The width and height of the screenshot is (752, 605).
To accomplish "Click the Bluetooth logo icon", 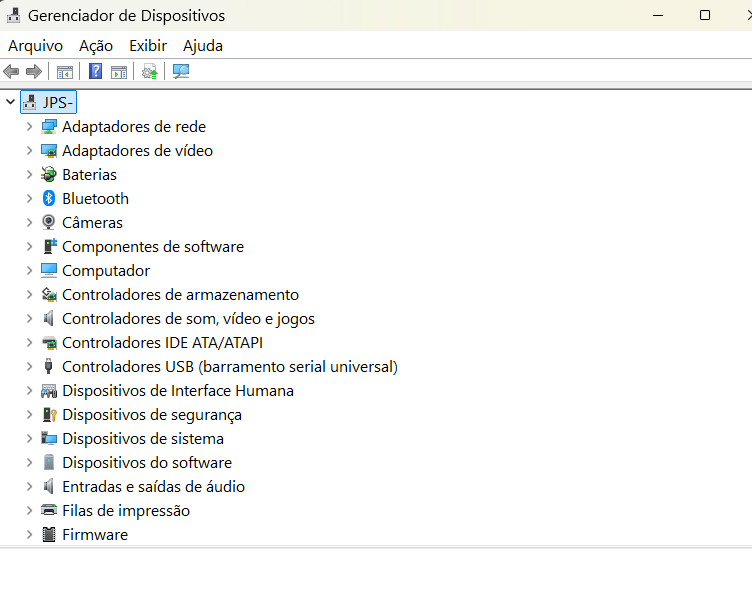I will (48, 199).
